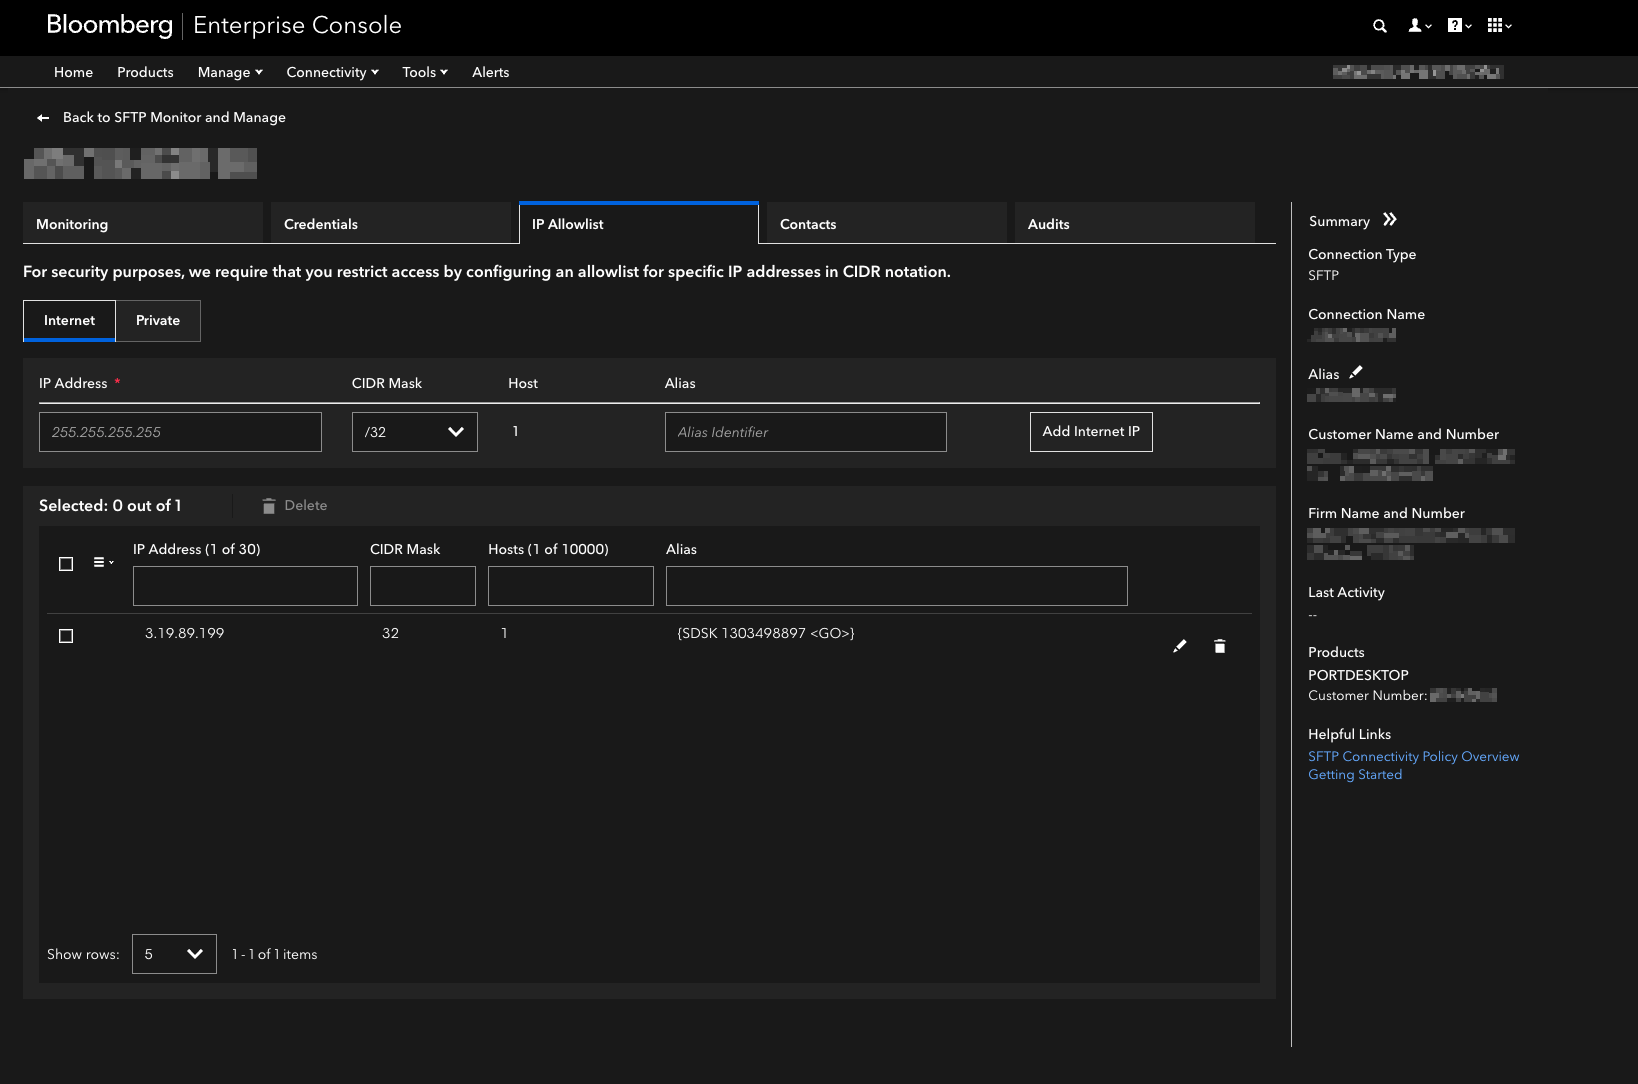
Task: Switch to the Contacts tab
Action: tap(887, 223)
